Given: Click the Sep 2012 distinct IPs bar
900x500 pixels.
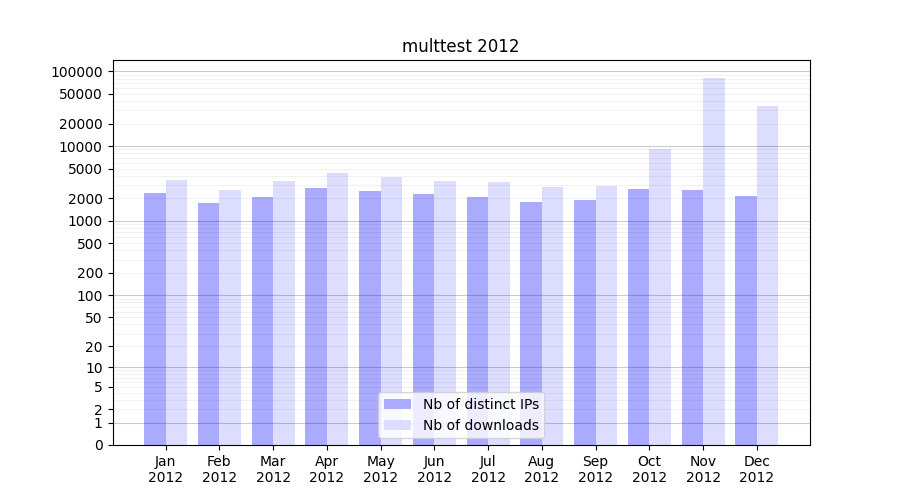Looking at the screenshot, I should point(585,322).
